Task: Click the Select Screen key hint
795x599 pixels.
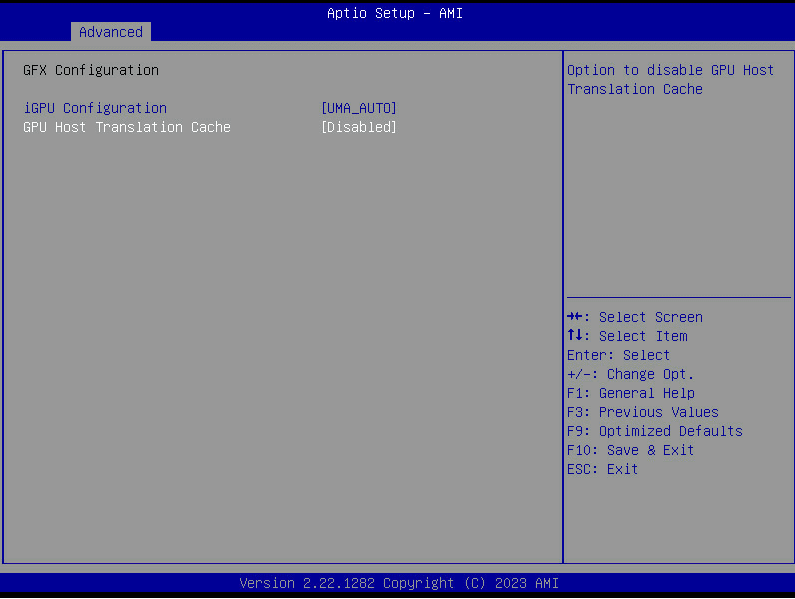Action: [635, 317]
